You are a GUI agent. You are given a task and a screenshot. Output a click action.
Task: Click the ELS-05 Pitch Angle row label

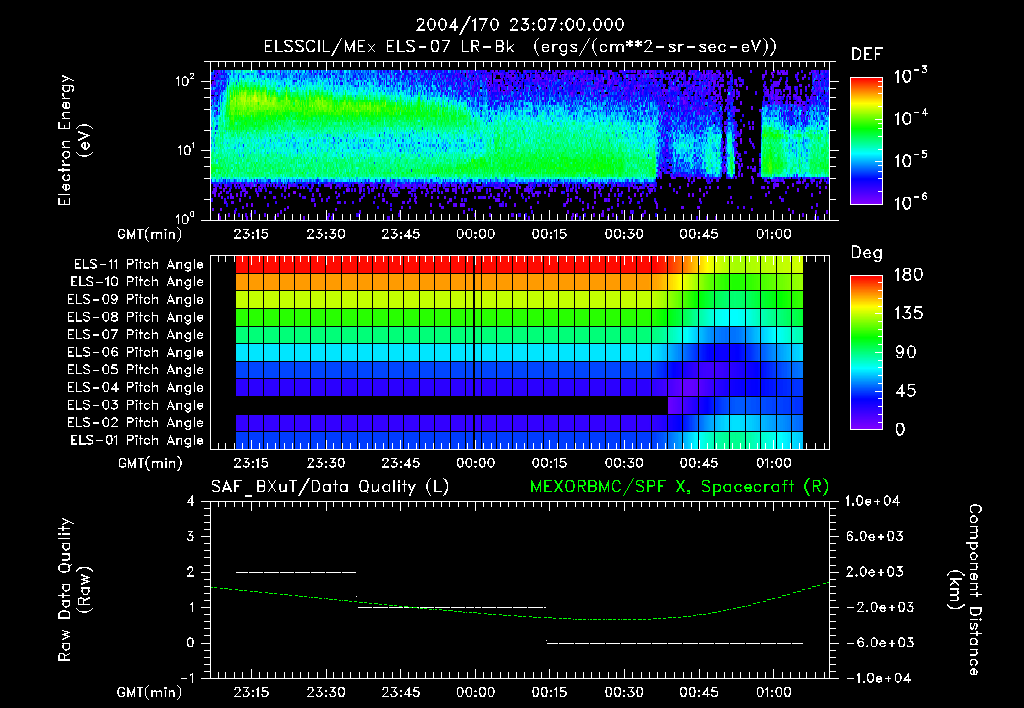(x=136, y=370)
